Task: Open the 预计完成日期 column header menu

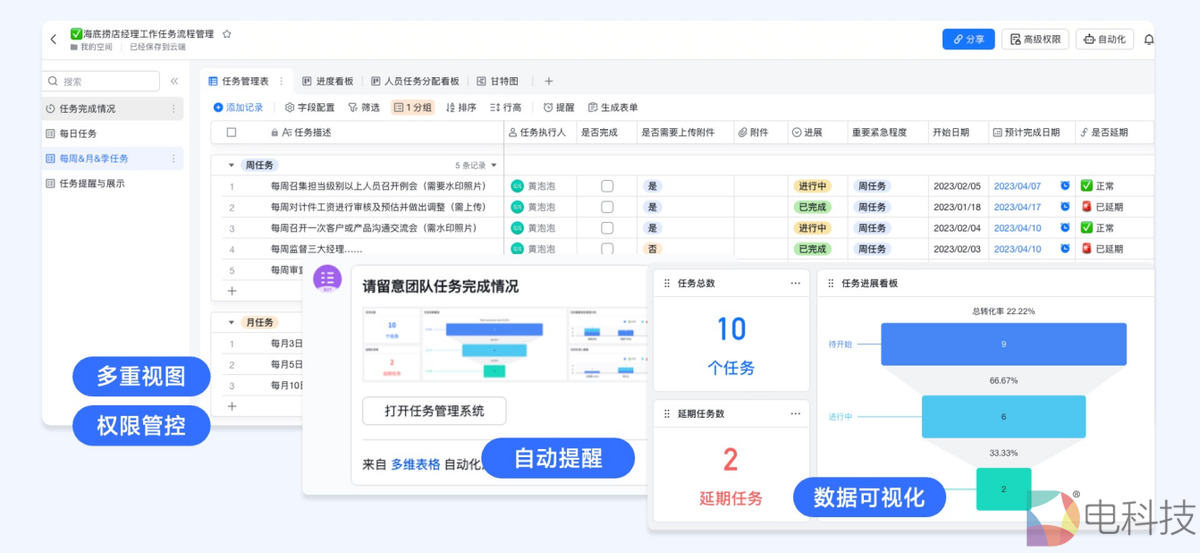Action: click(1030, 132)
